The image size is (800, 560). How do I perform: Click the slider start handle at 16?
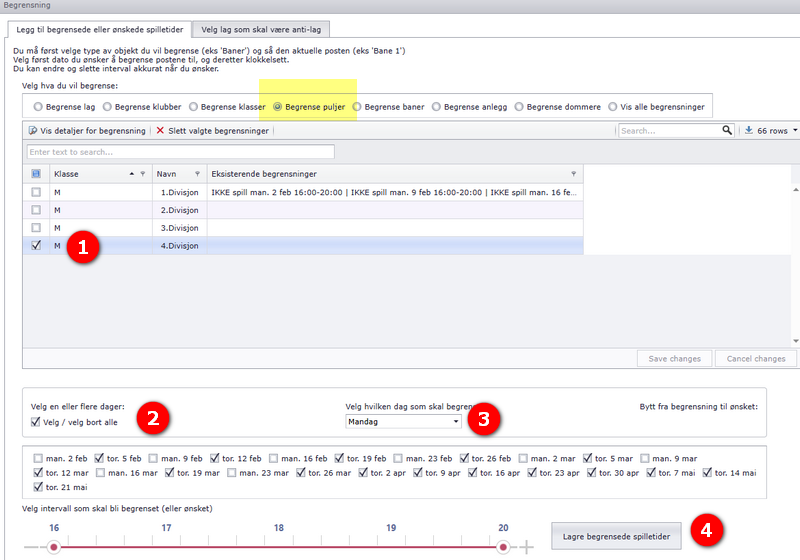coord(54,547)
